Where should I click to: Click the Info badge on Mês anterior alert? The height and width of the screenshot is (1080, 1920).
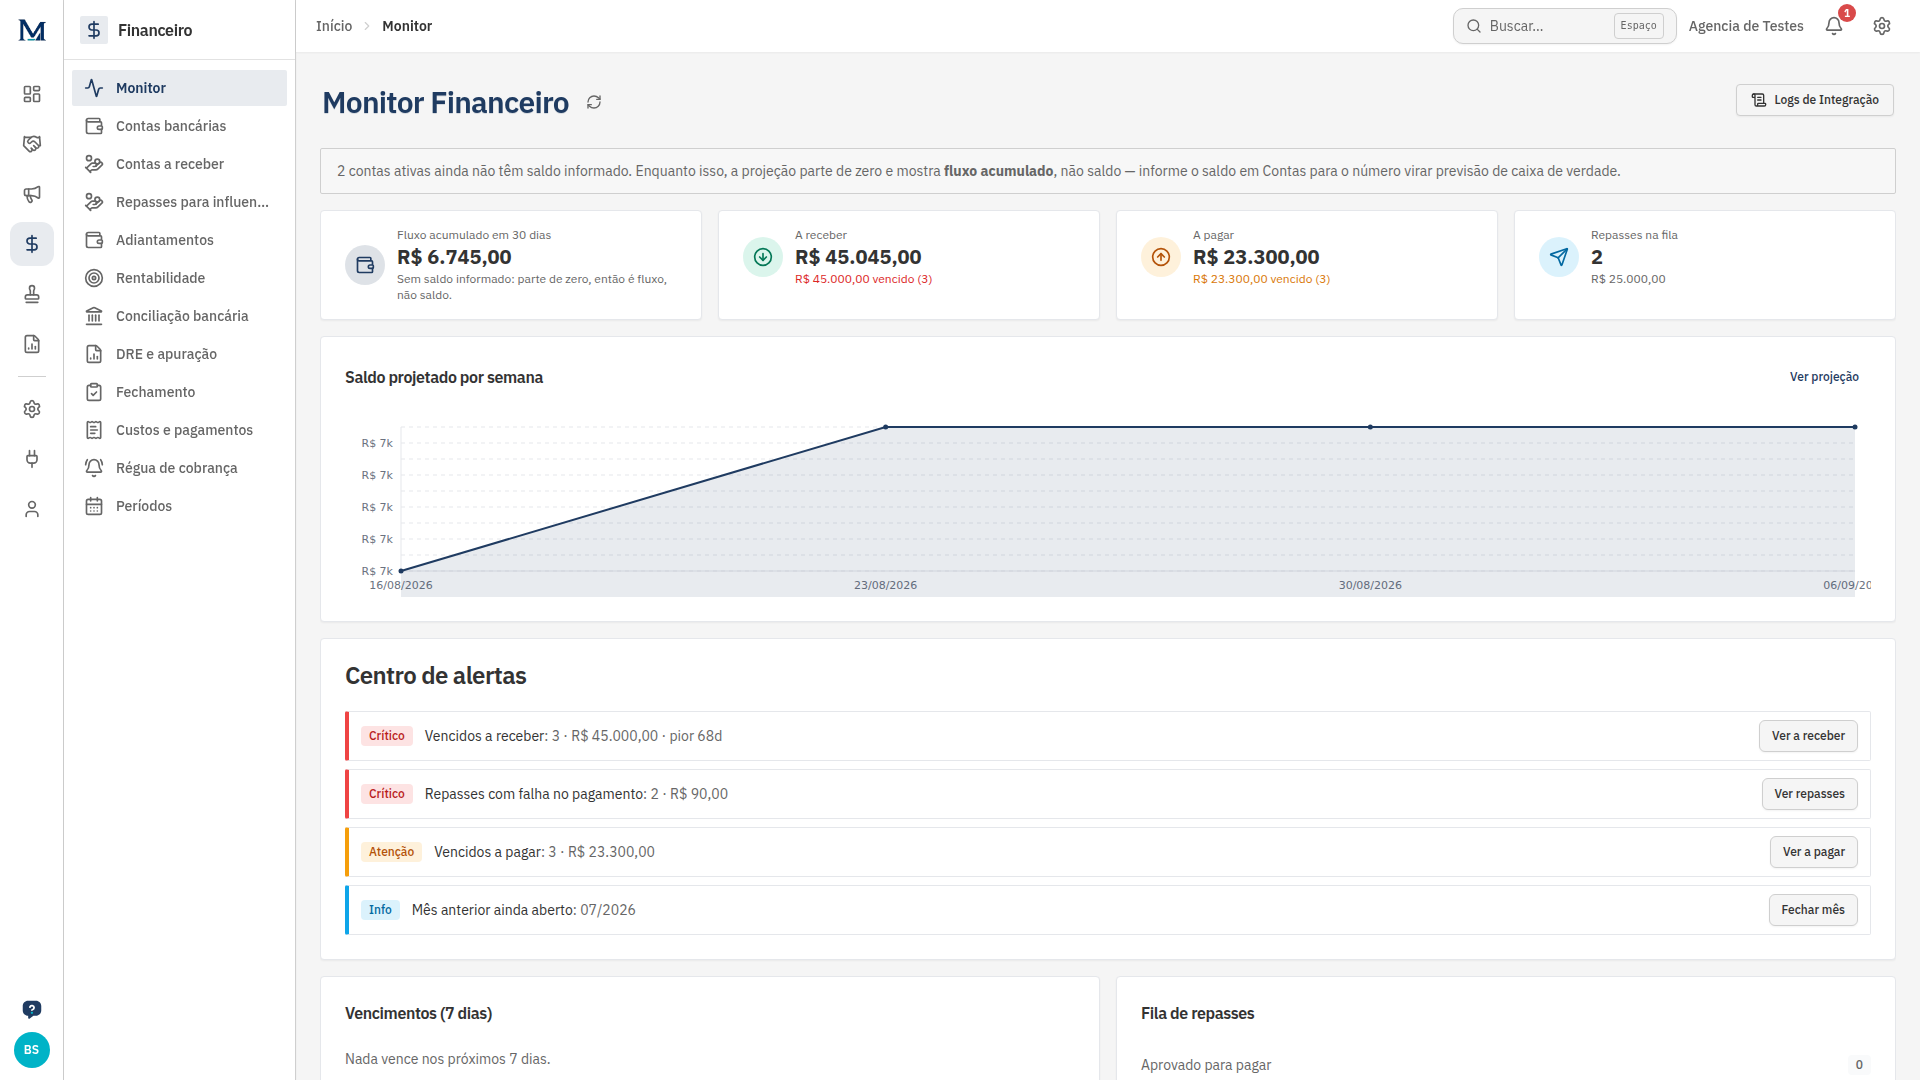point(380,910)
